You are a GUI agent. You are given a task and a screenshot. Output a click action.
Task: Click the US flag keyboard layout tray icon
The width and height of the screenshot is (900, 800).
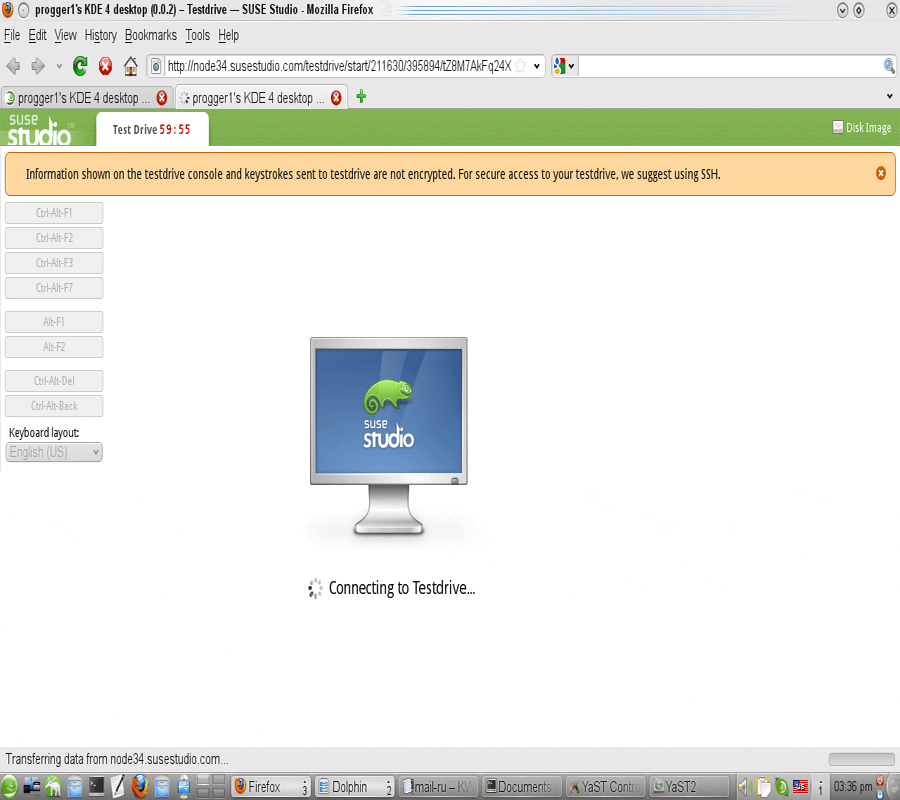[x=800, y=786]
